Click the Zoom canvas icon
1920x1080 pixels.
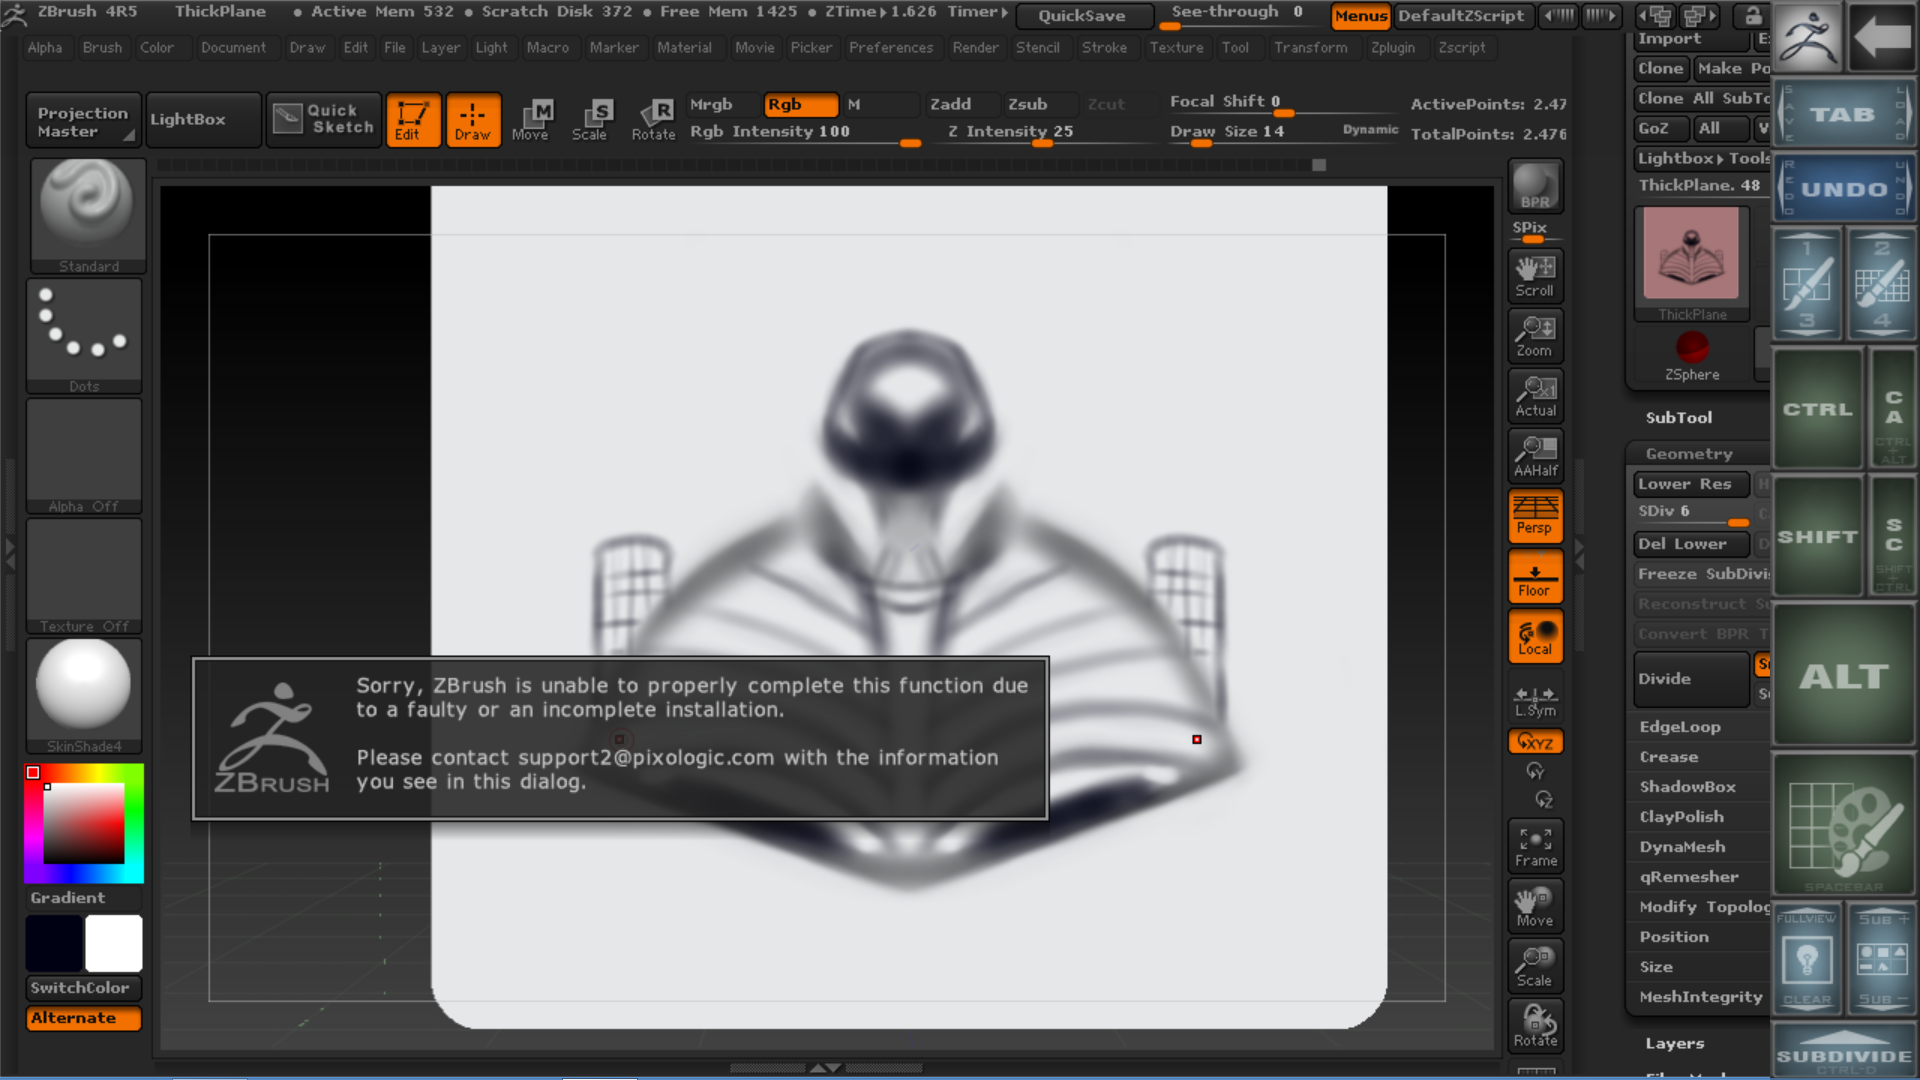click(x=1535, y=336)
